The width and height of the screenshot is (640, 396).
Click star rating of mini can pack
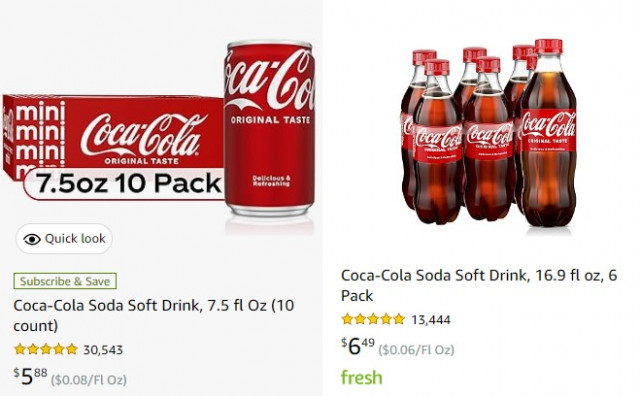point(46,349)
